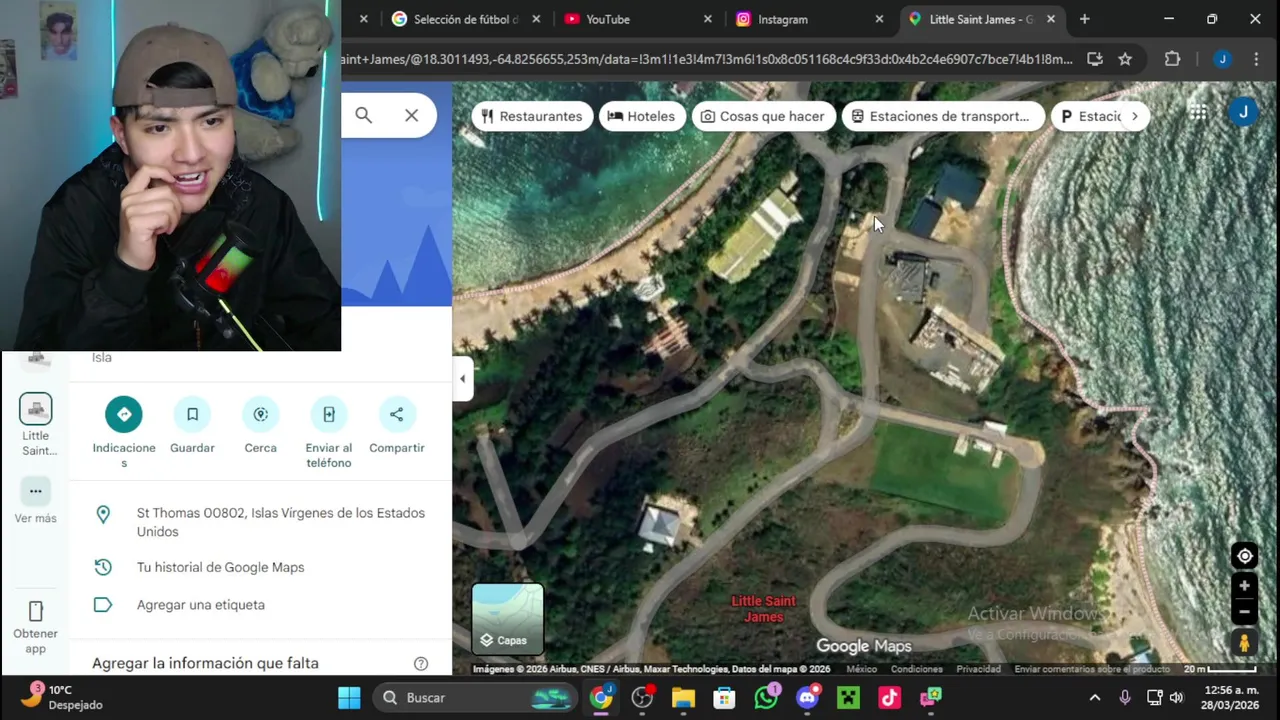Open WhatsApp from the taskbar
Image resolution: width=1280 pixels, height=720 pixels.
pos(767,698)
